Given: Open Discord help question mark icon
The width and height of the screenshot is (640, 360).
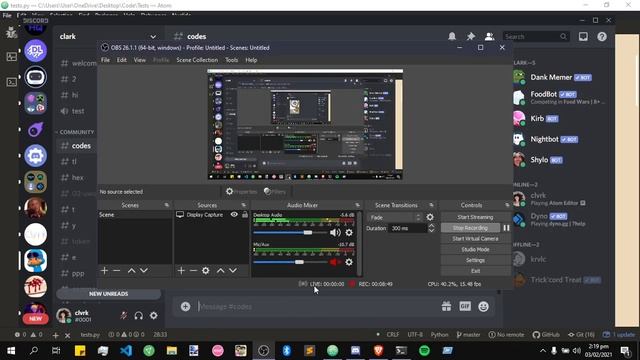Looking at the screenshot, I should (602, 36).
